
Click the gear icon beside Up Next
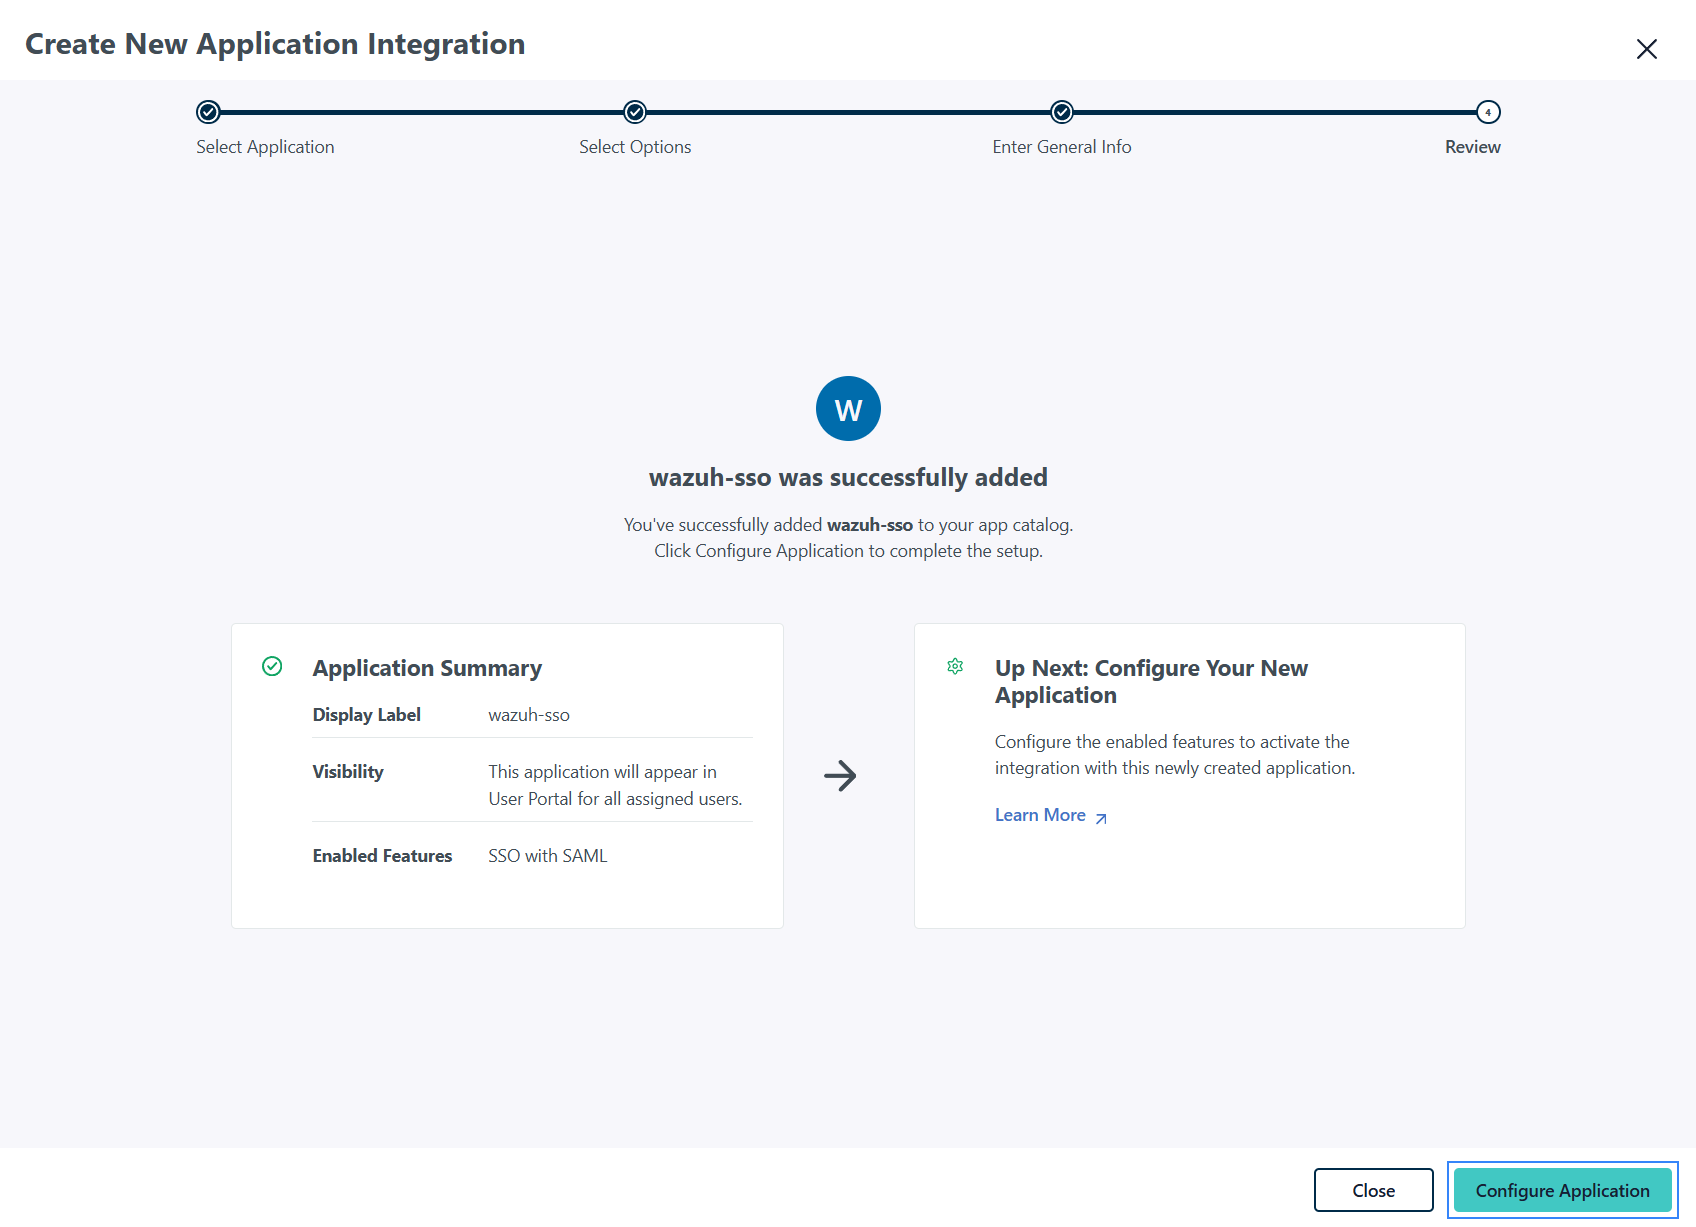(955, 666)
